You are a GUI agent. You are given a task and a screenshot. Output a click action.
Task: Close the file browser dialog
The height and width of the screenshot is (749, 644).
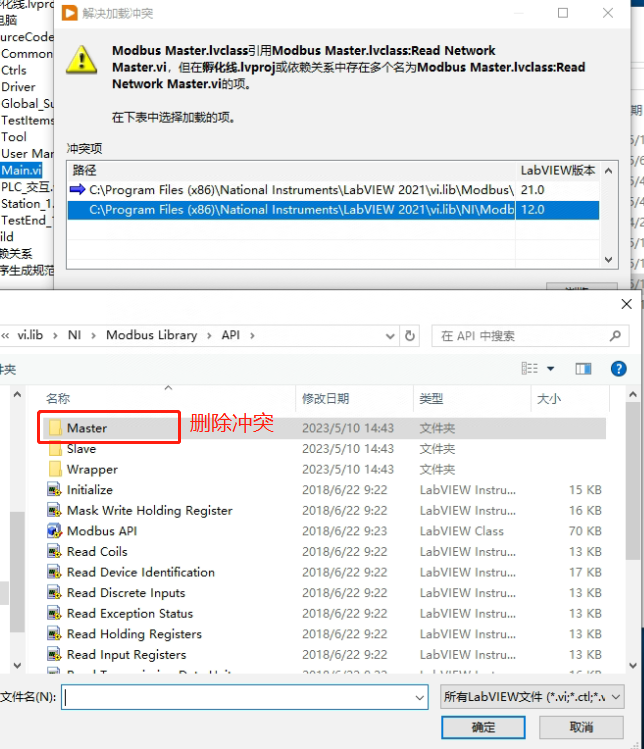(626, 304)
